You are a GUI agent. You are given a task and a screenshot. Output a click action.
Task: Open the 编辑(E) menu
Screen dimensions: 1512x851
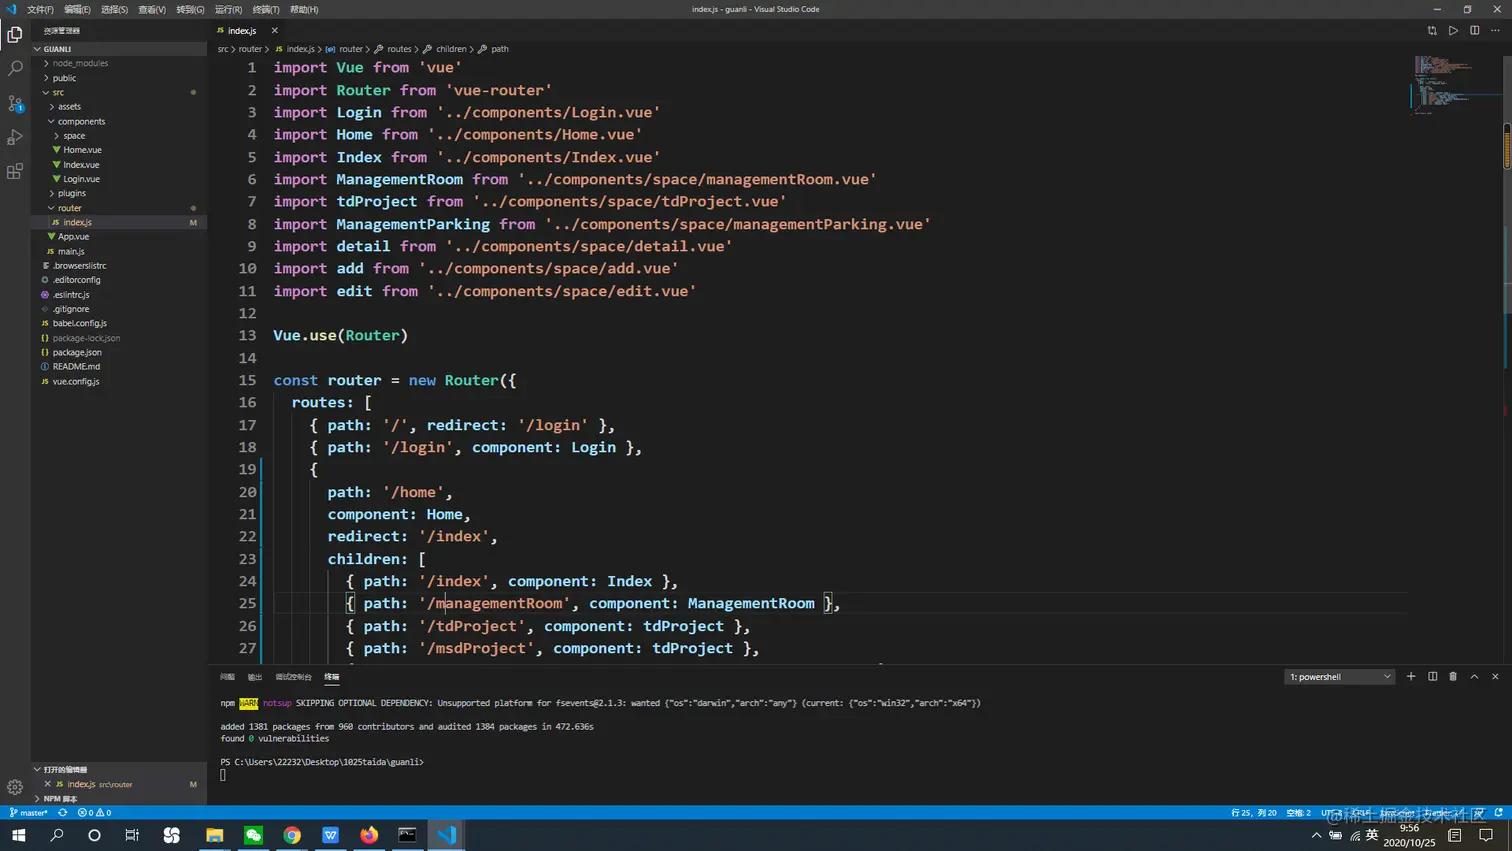coord(77,9)
